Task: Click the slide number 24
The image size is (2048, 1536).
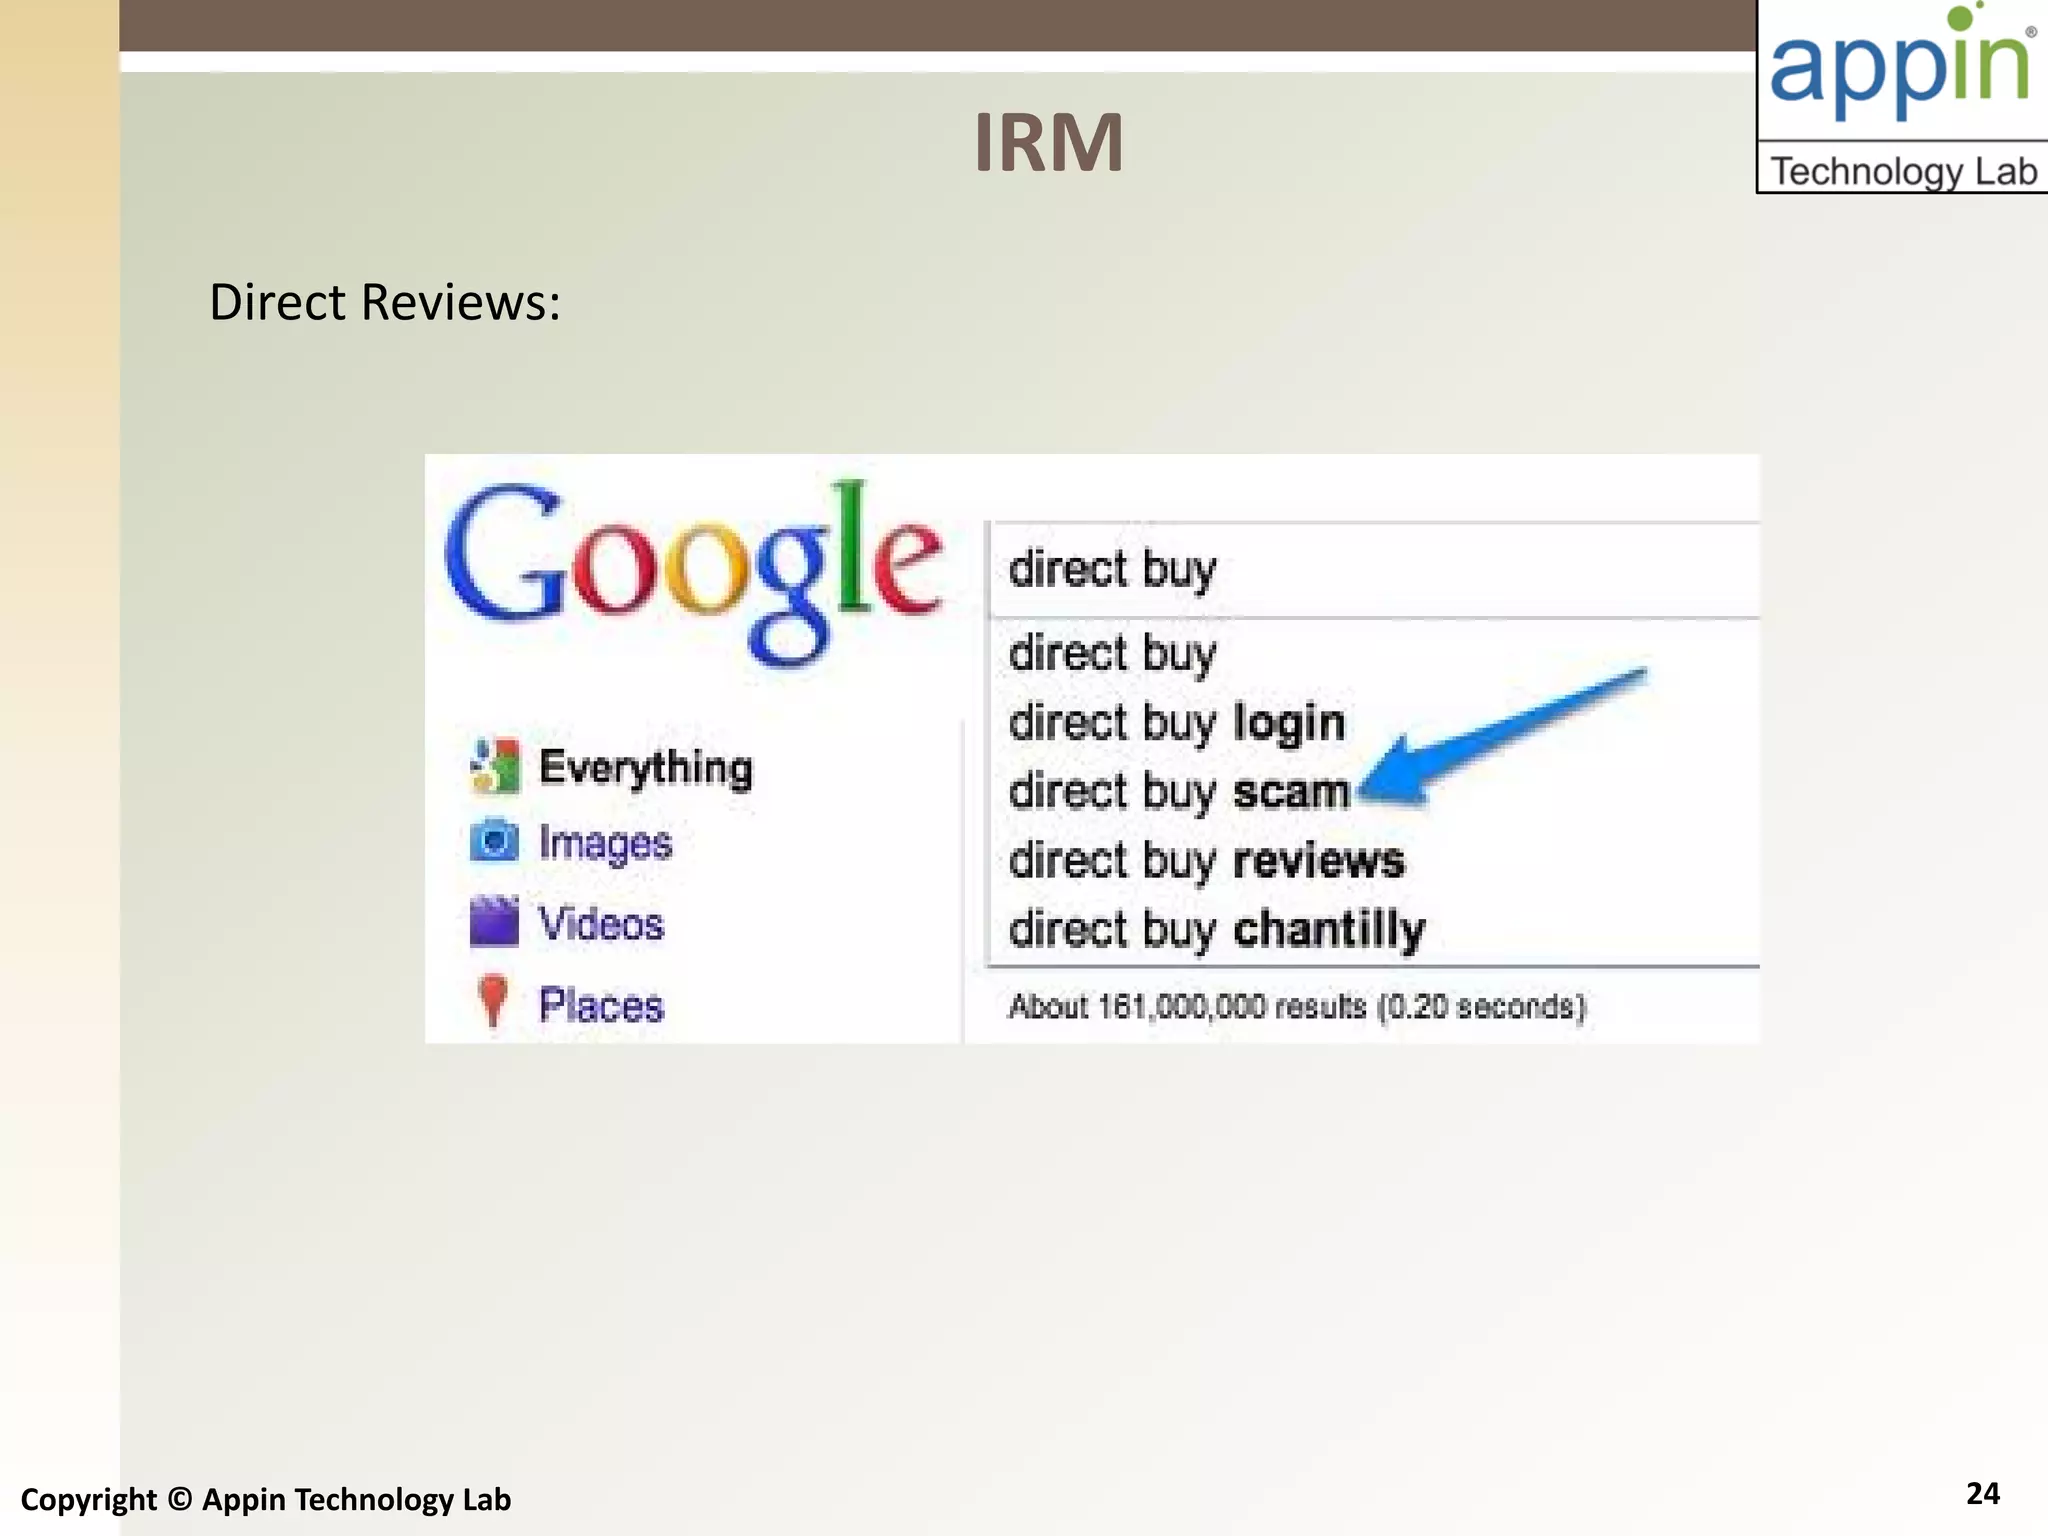Action: point(1983,1493)
